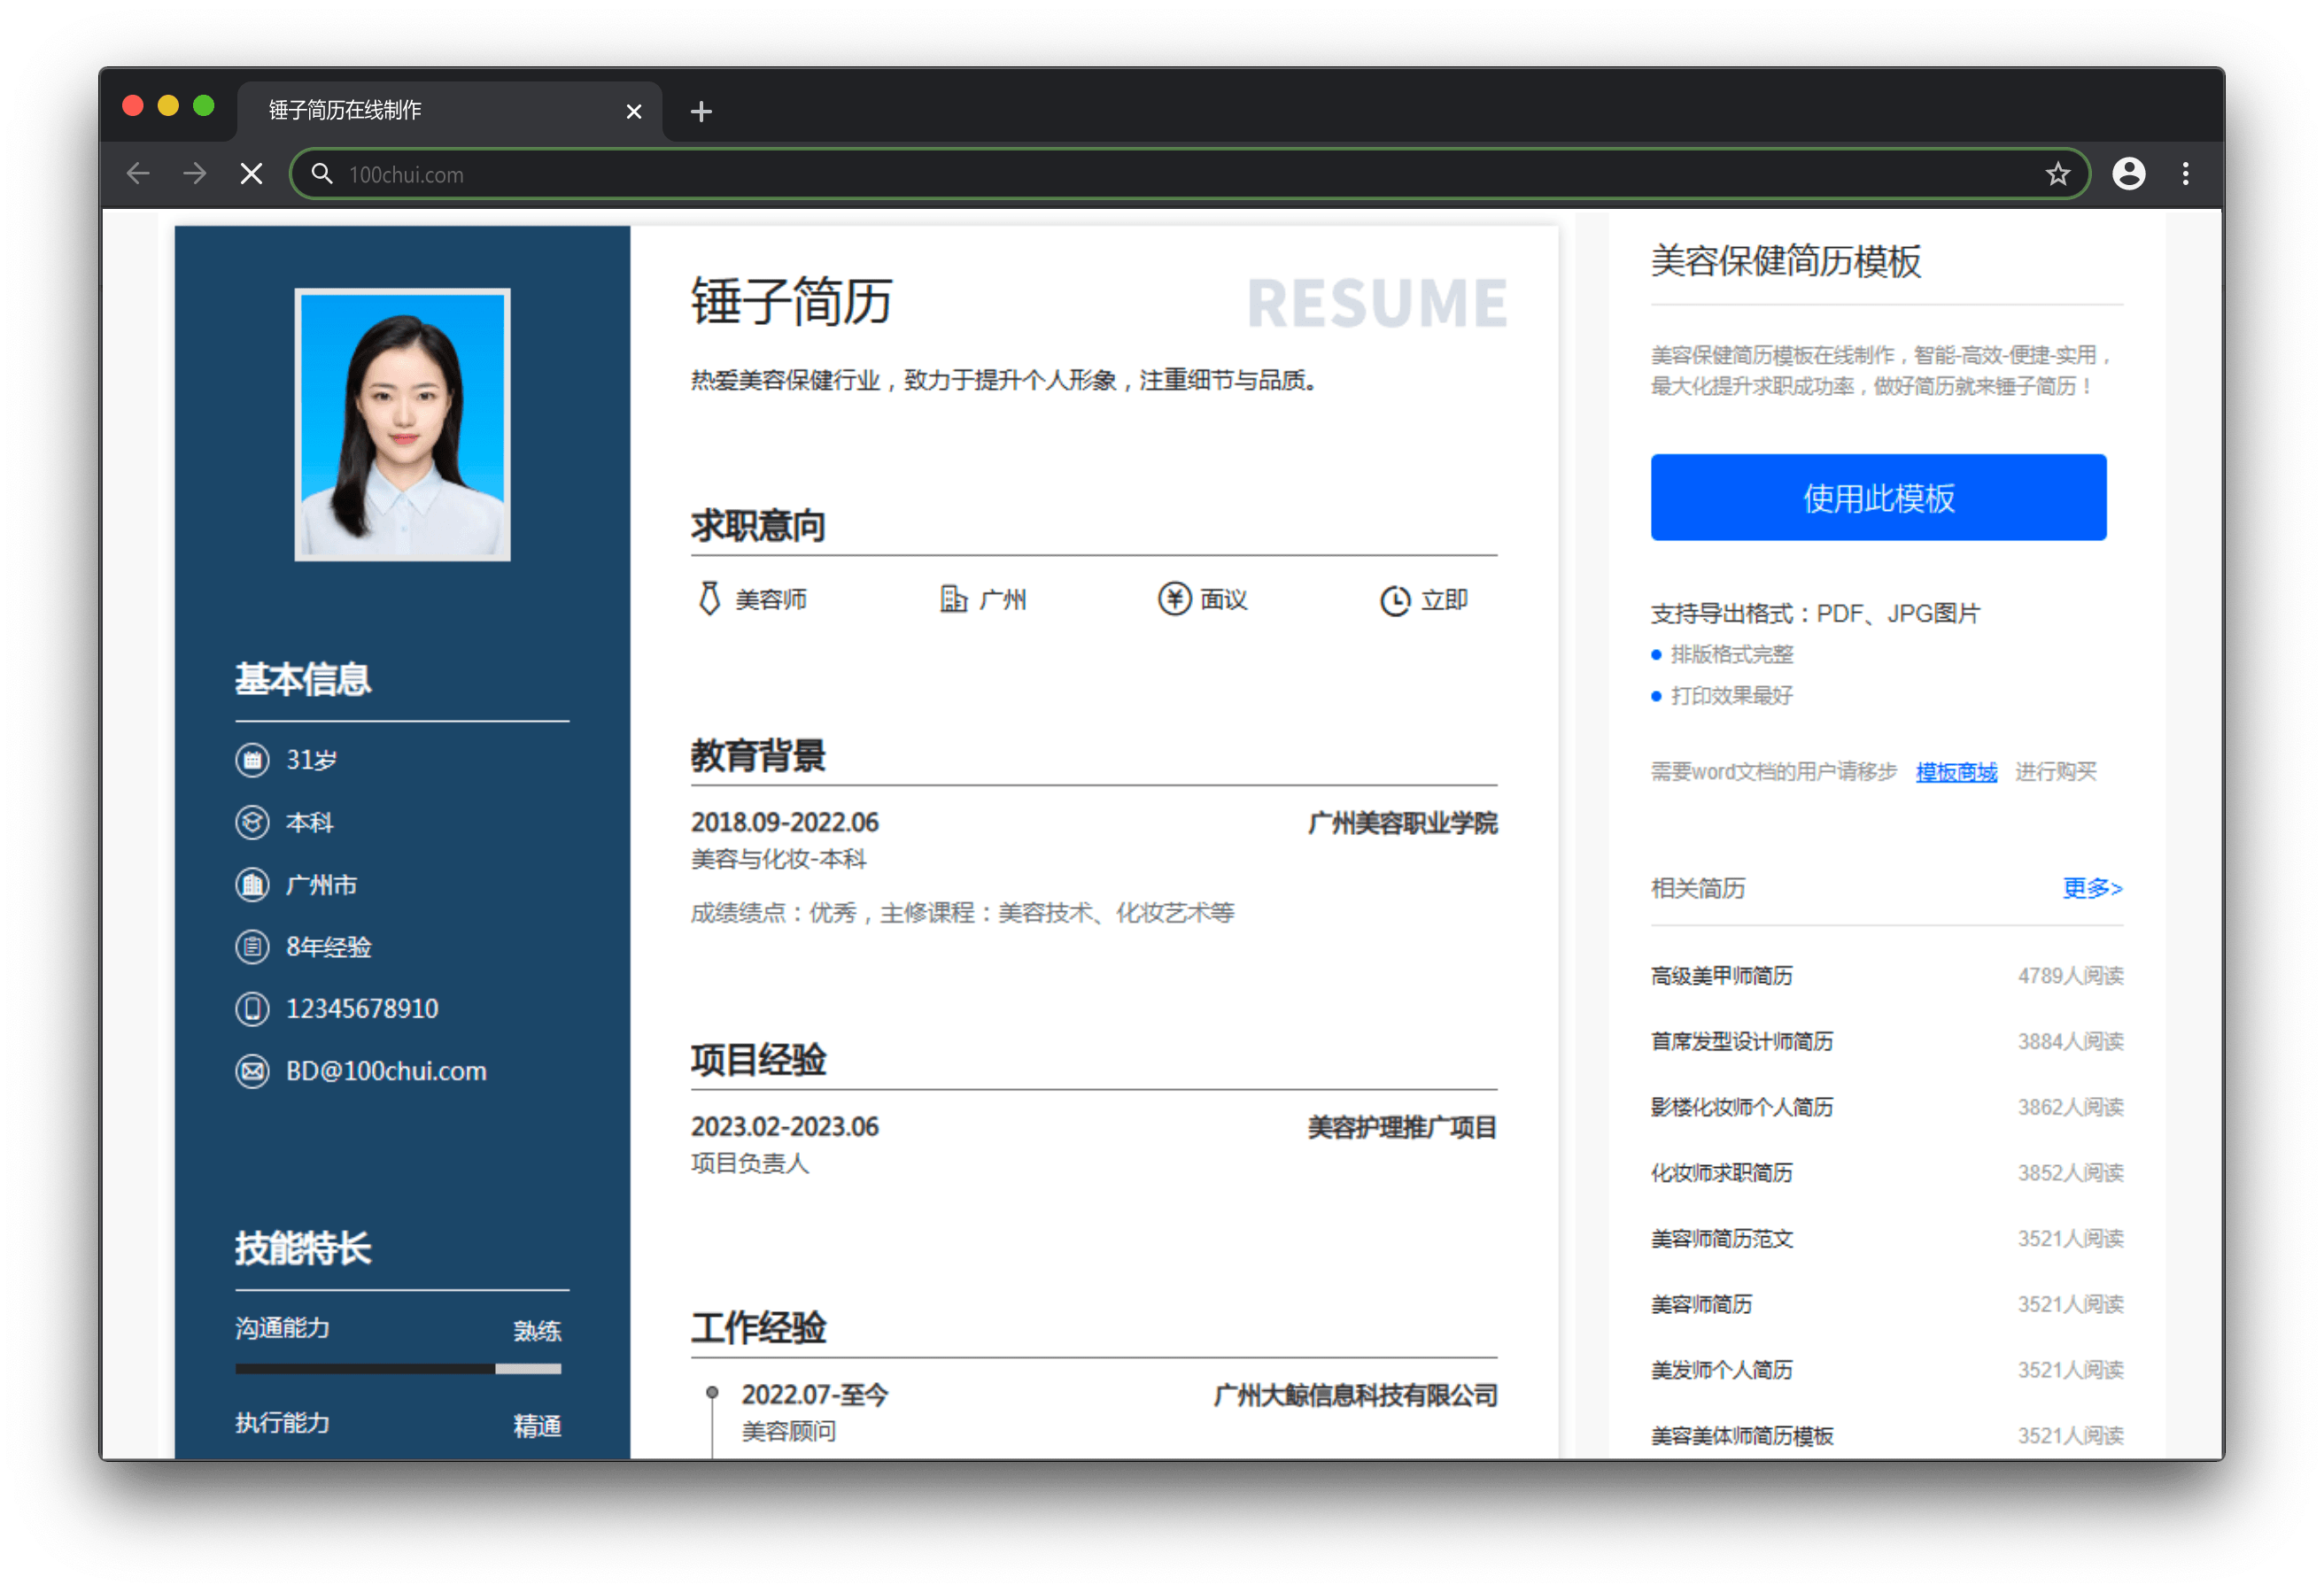Close the 锤子简历在线制作 tab
This screenshot has width=2324, height=1592.
click(x=634, y=111)
